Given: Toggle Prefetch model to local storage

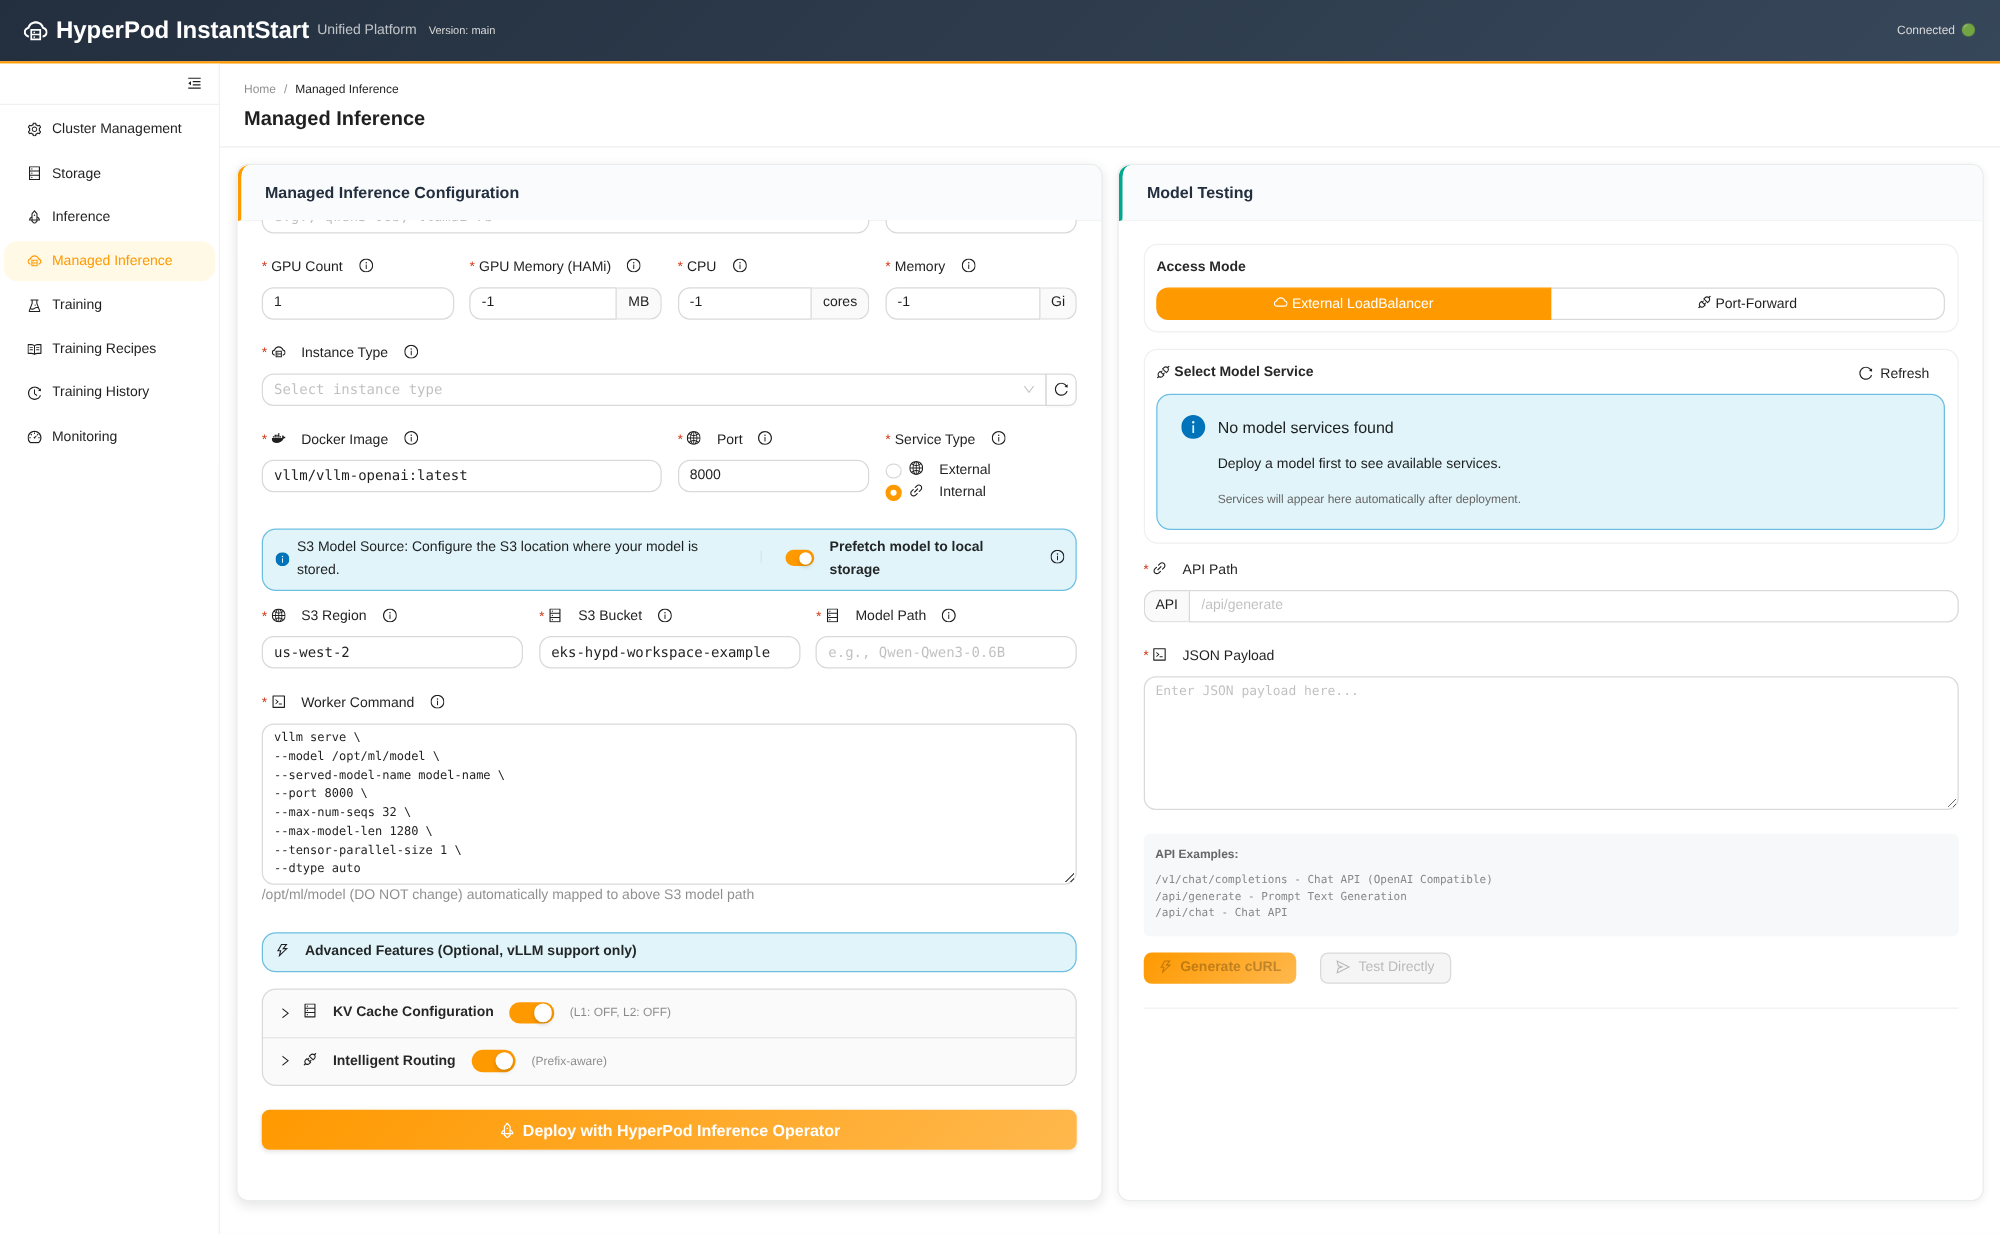Looking at the screenshot, I should 799,558.
